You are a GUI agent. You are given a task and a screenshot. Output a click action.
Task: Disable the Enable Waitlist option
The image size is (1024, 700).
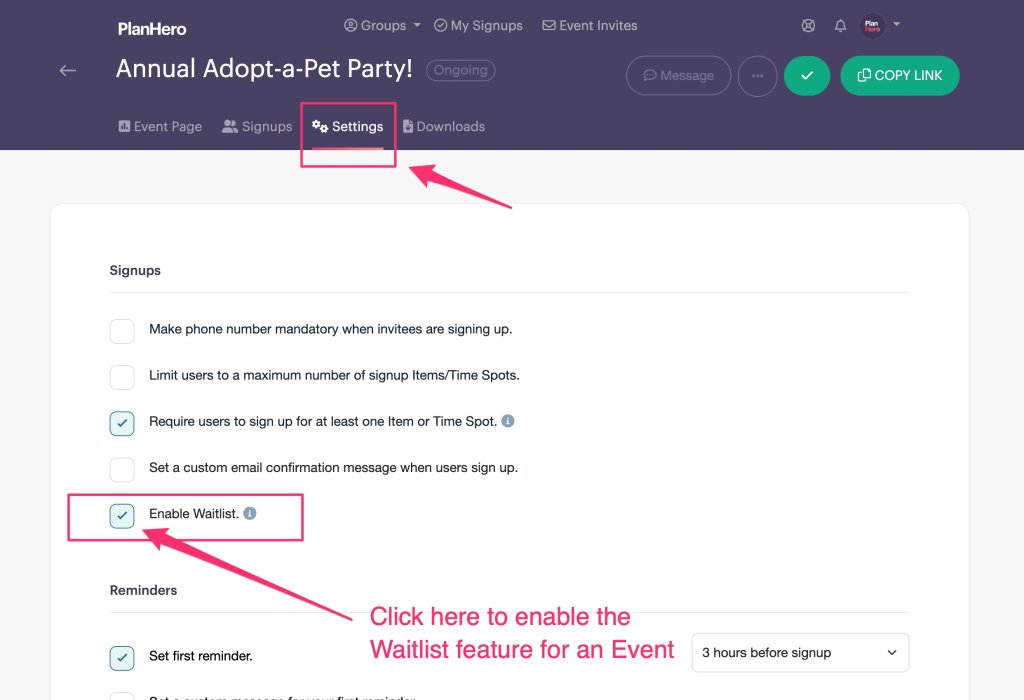pos(122,515)
